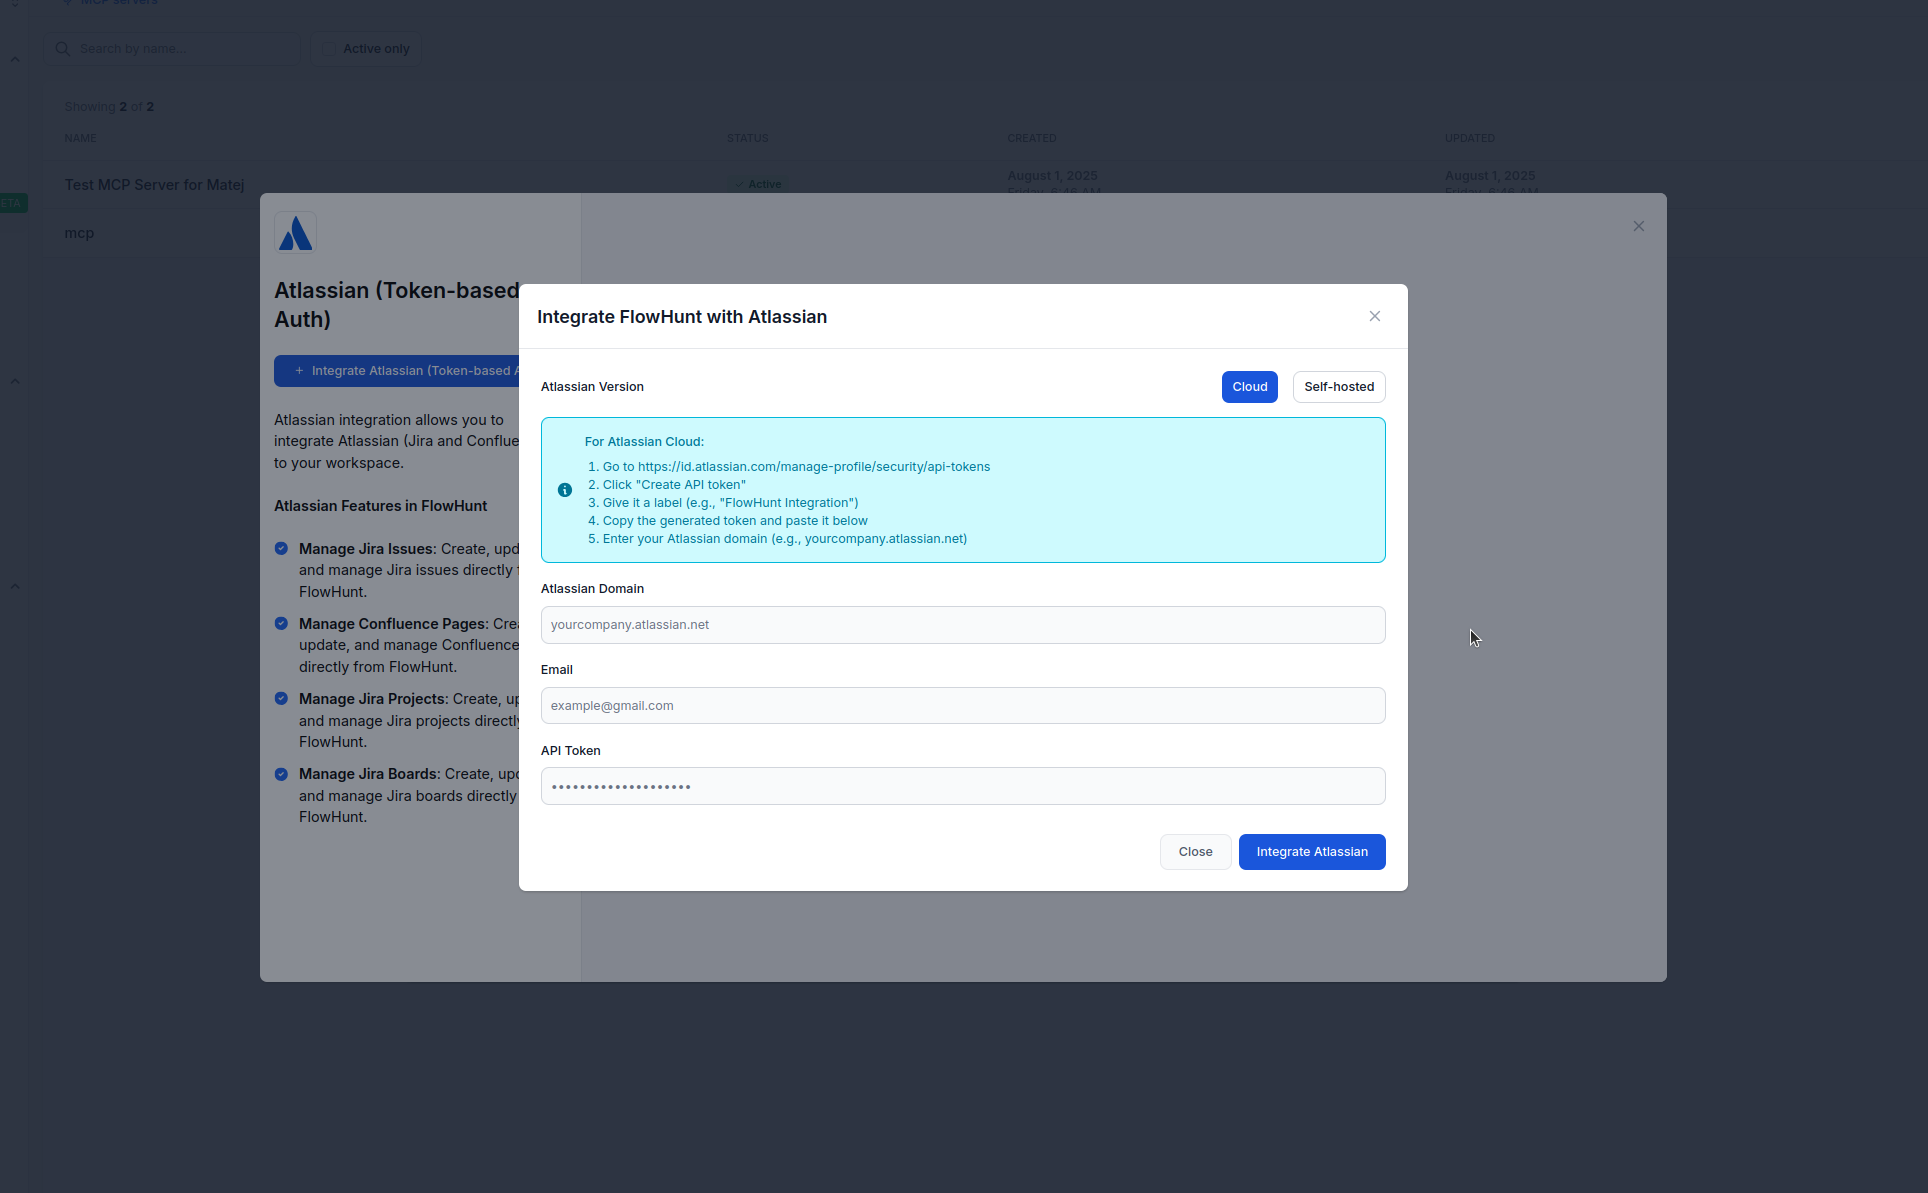Open the MCP servers navigation item
Viewport: 1928px width, 1193px height.
click(x=115, y=3)
